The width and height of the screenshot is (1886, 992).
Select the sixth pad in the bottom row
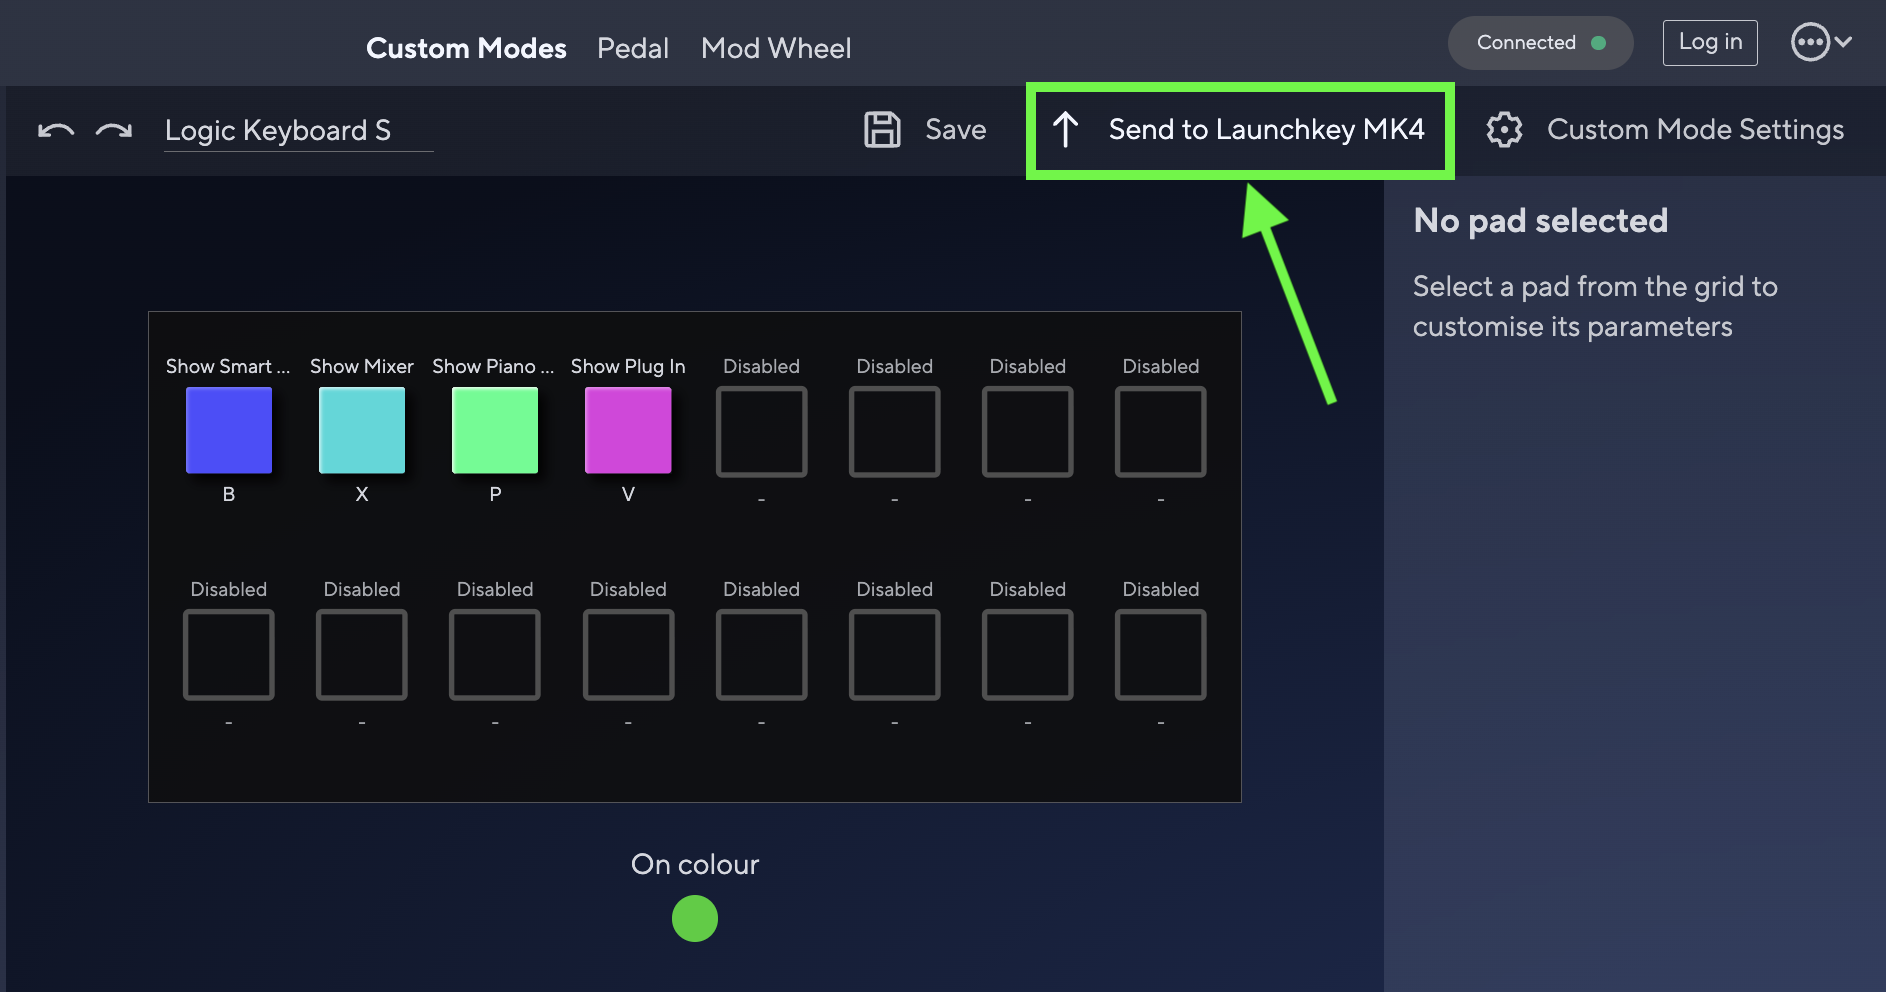pos(895,654)
